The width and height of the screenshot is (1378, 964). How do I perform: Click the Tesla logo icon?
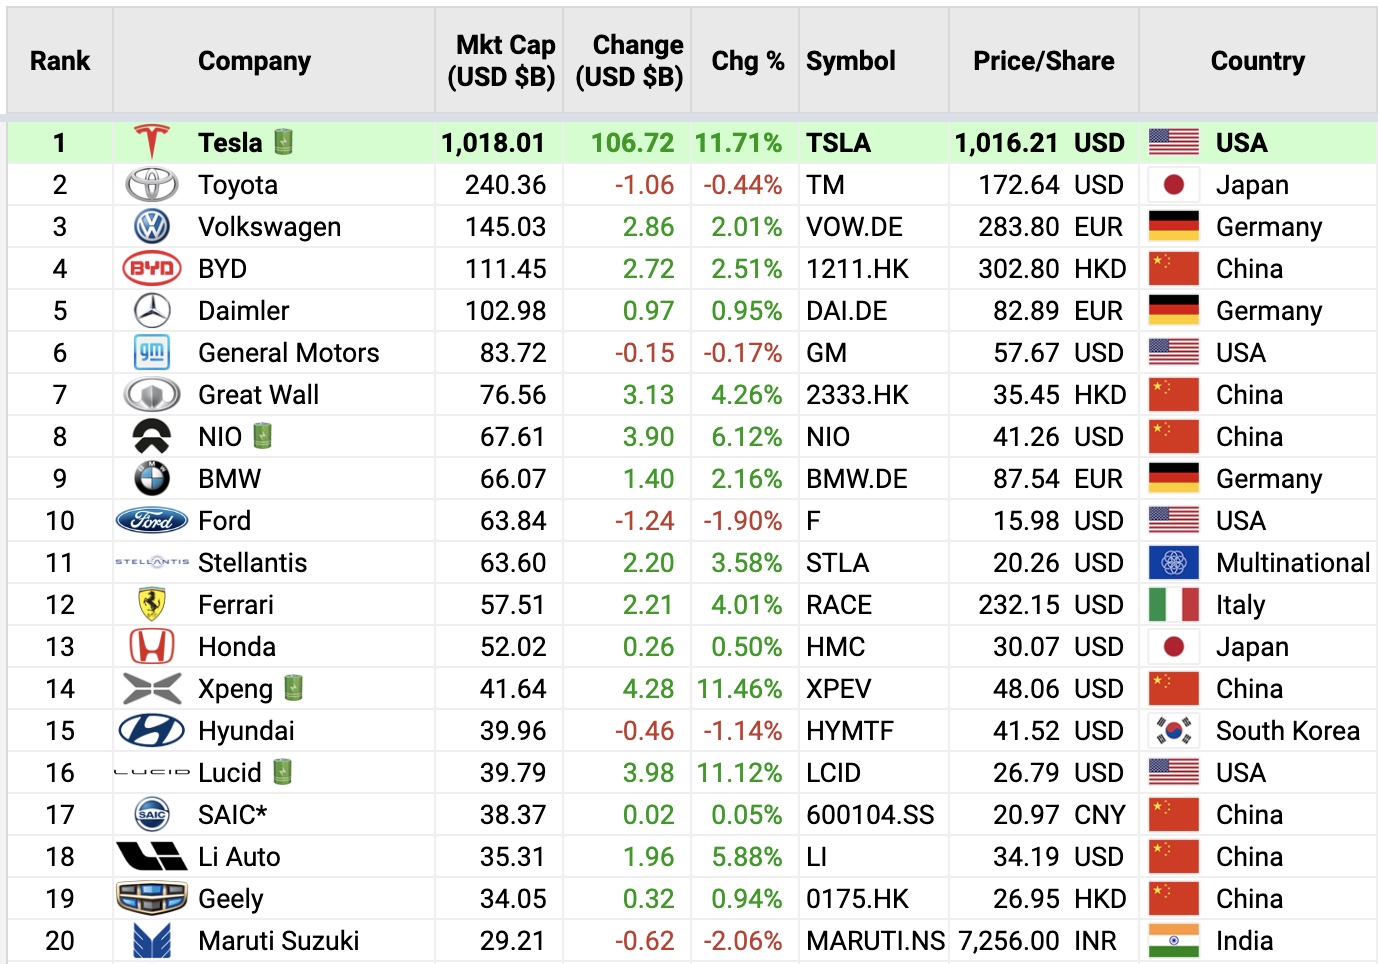(152, 142)
